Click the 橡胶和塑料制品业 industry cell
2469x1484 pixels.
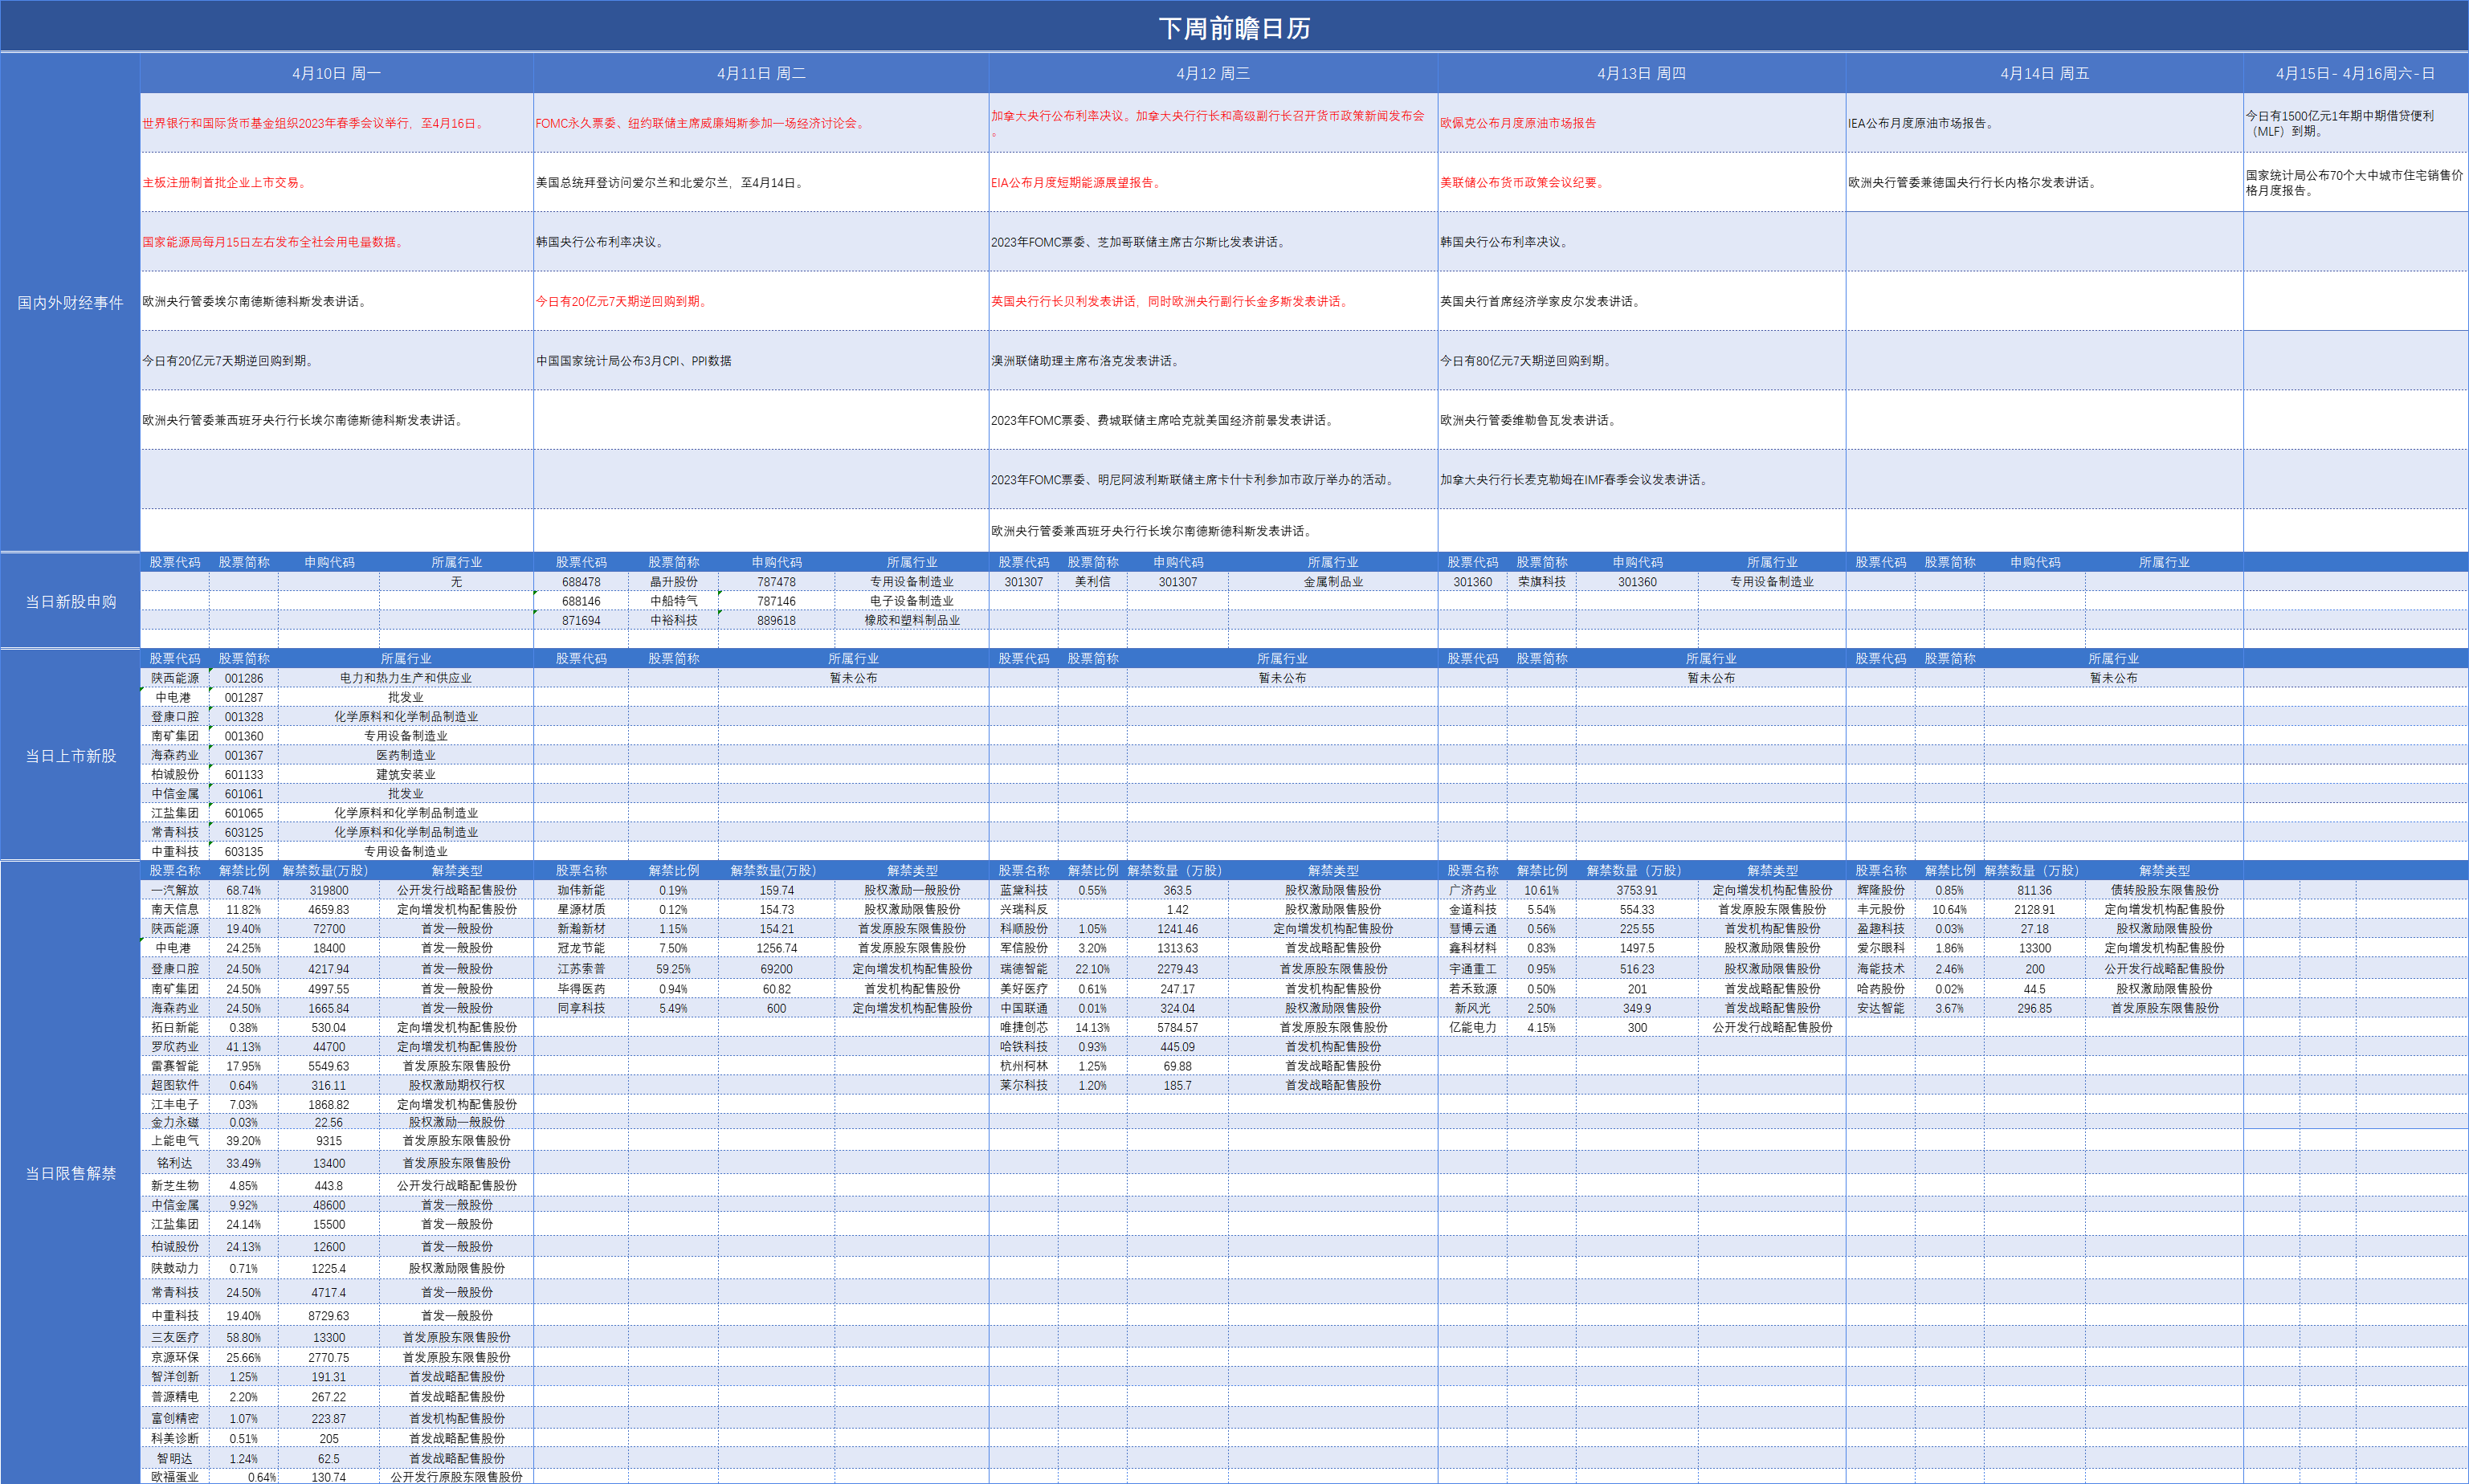pos(911,620)
